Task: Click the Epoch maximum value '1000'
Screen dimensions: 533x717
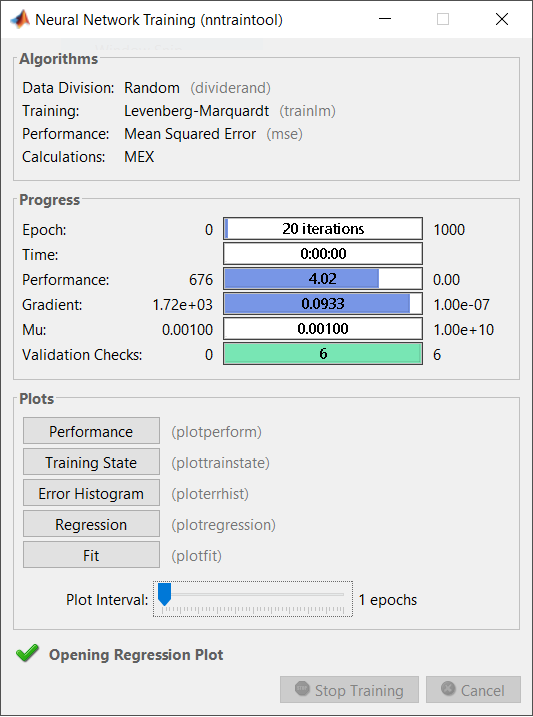Action: pos(449,230)
